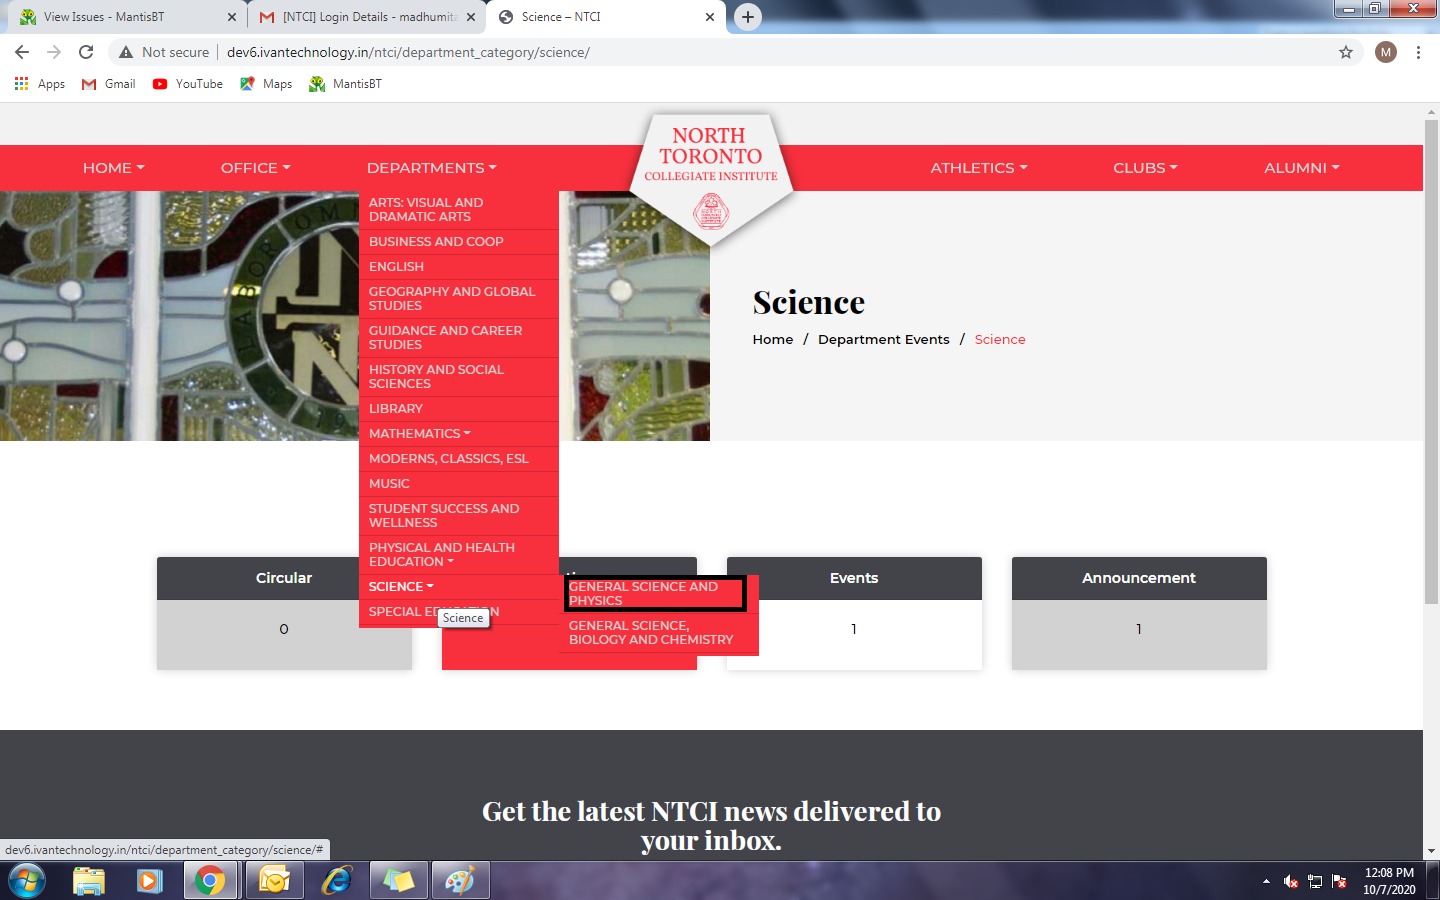Launch Internet Explorer from the taskbar

[337, 880]
